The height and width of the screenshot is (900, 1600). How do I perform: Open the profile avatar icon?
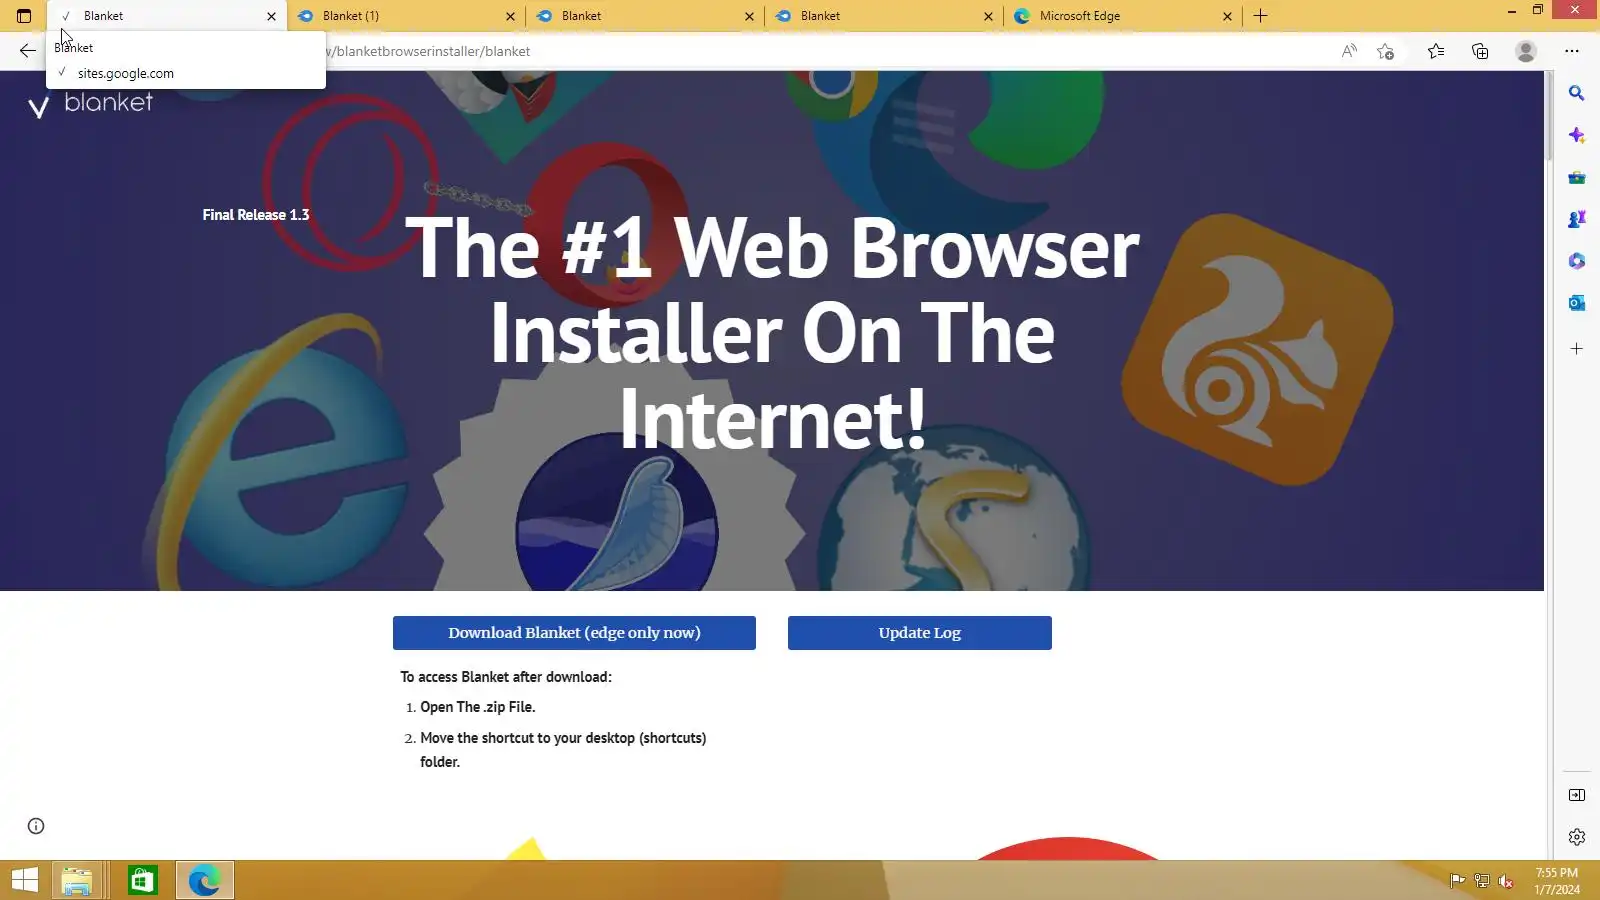(1526, 51)
